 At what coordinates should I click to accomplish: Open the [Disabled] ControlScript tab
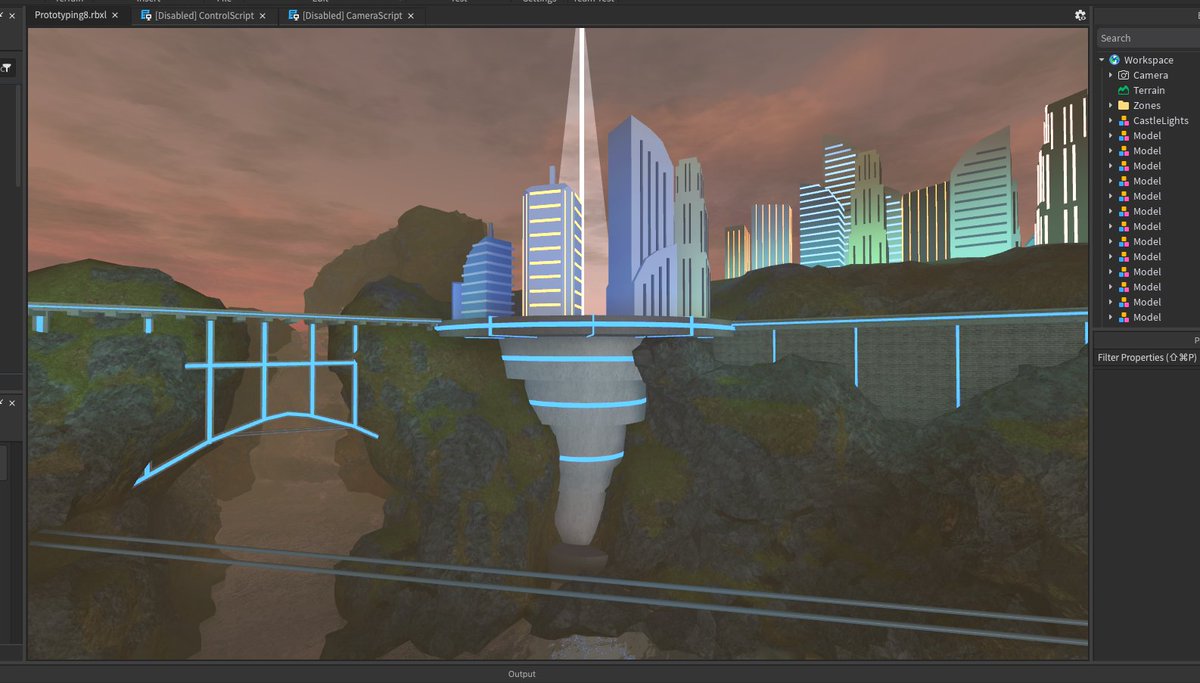click(x=204, y=15)
